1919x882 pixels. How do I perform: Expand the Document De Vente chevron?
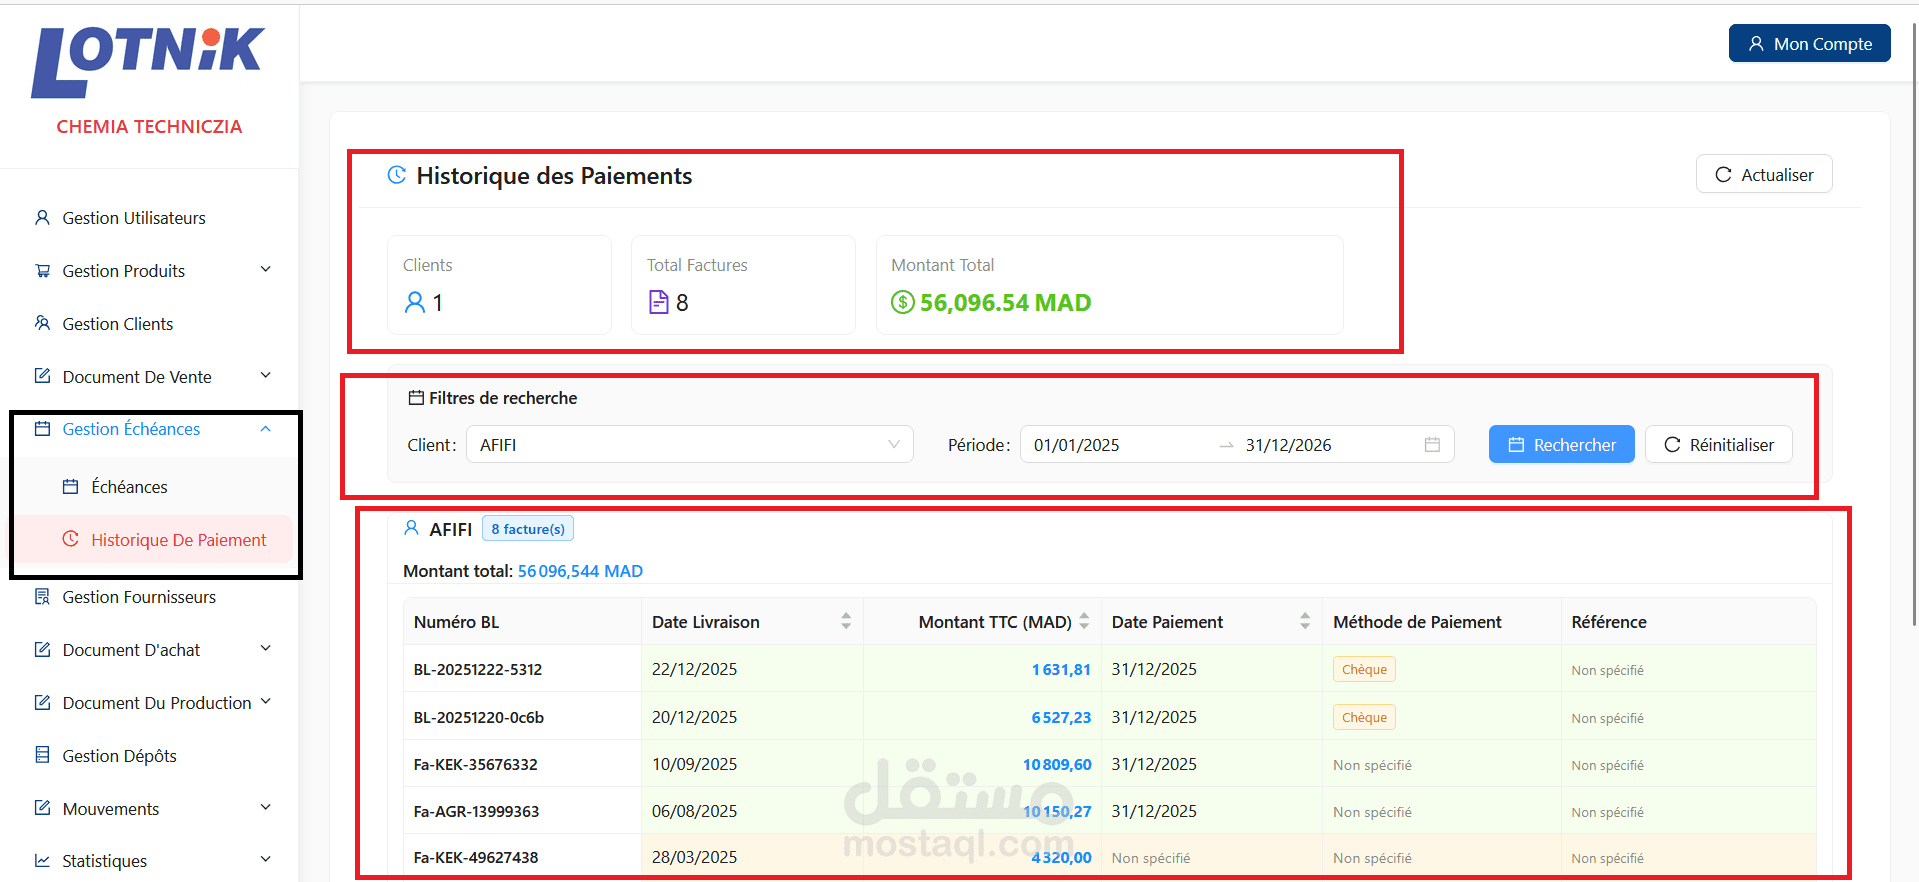[266, 375]
